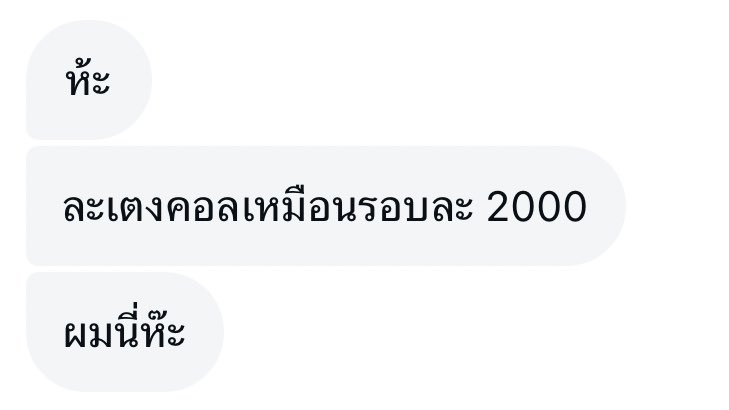The width and height of the screenshot is (729, 410).
Task: Select the first chat bubble reading ห้ะ
Action: tap(89, 79)
